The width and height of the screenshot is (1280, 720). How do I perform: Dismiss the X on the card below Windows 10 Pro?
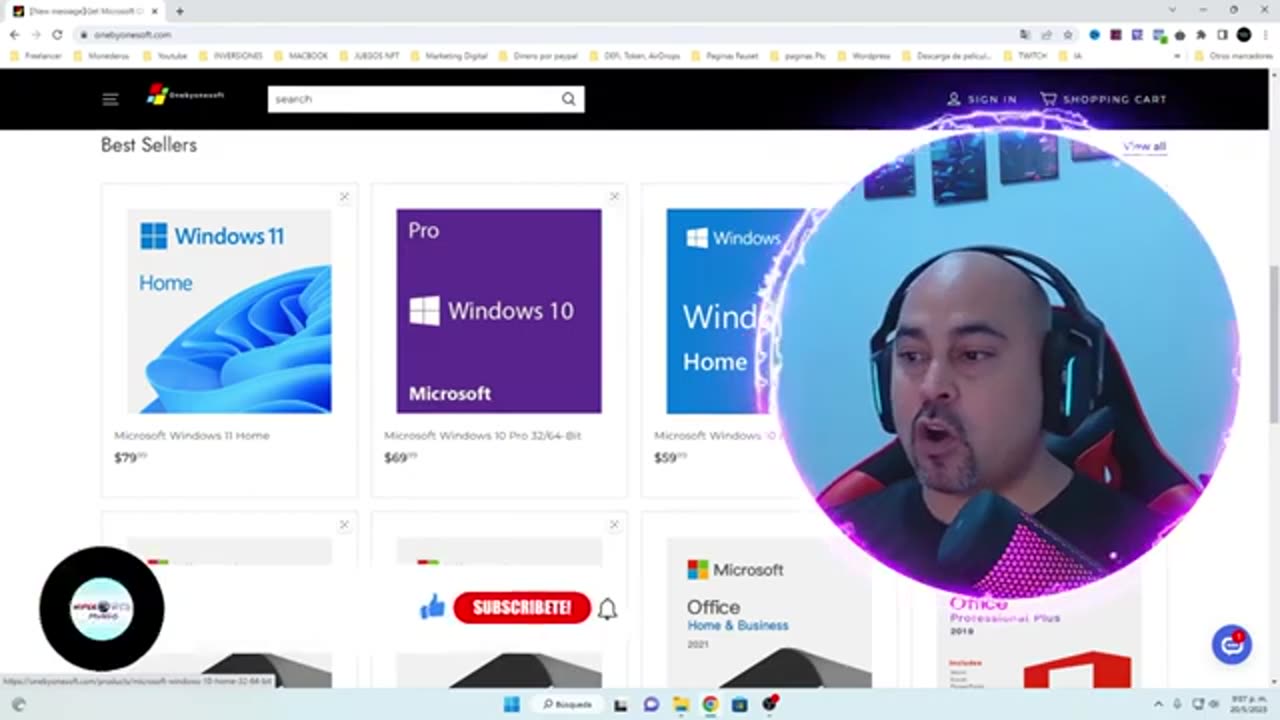pos(614,525)
